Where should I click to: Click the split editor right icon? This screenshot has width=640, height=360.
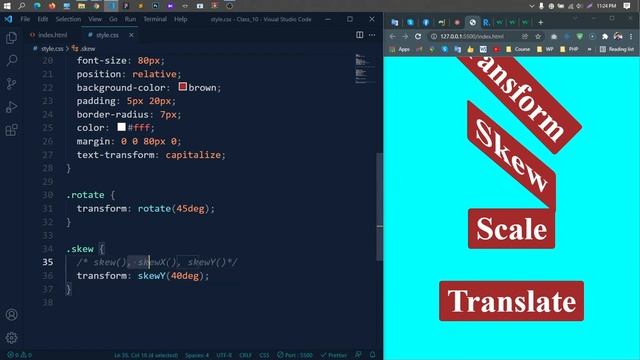[x=360, y=35]
